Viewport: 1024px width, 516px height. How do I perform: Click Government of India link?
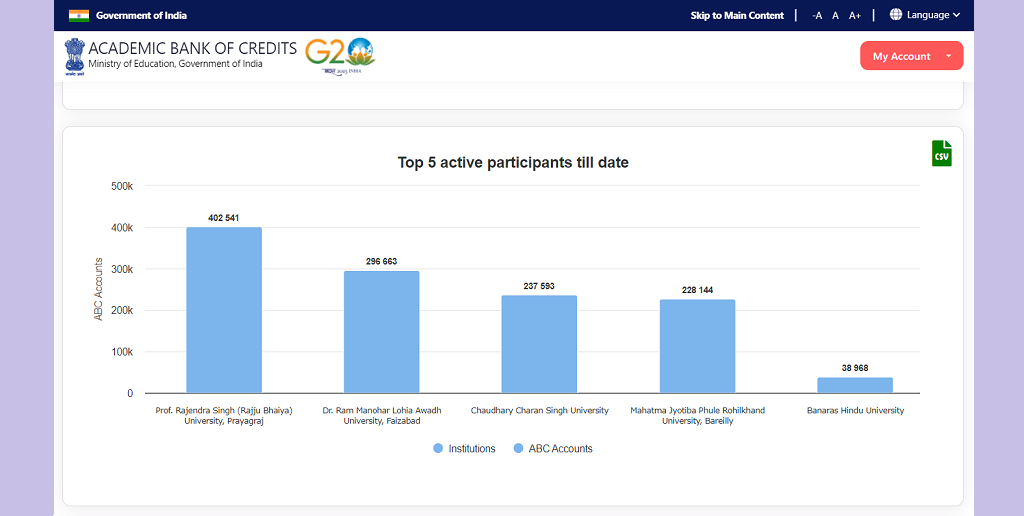click(x=141, y=16)
